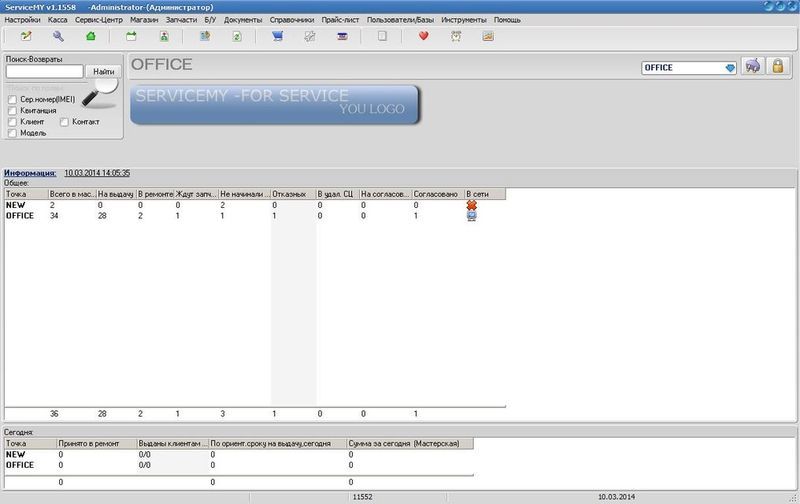
Task: Select the NEW row in Сегодня table
Action: pyautogui.click(x=239, y=455)
